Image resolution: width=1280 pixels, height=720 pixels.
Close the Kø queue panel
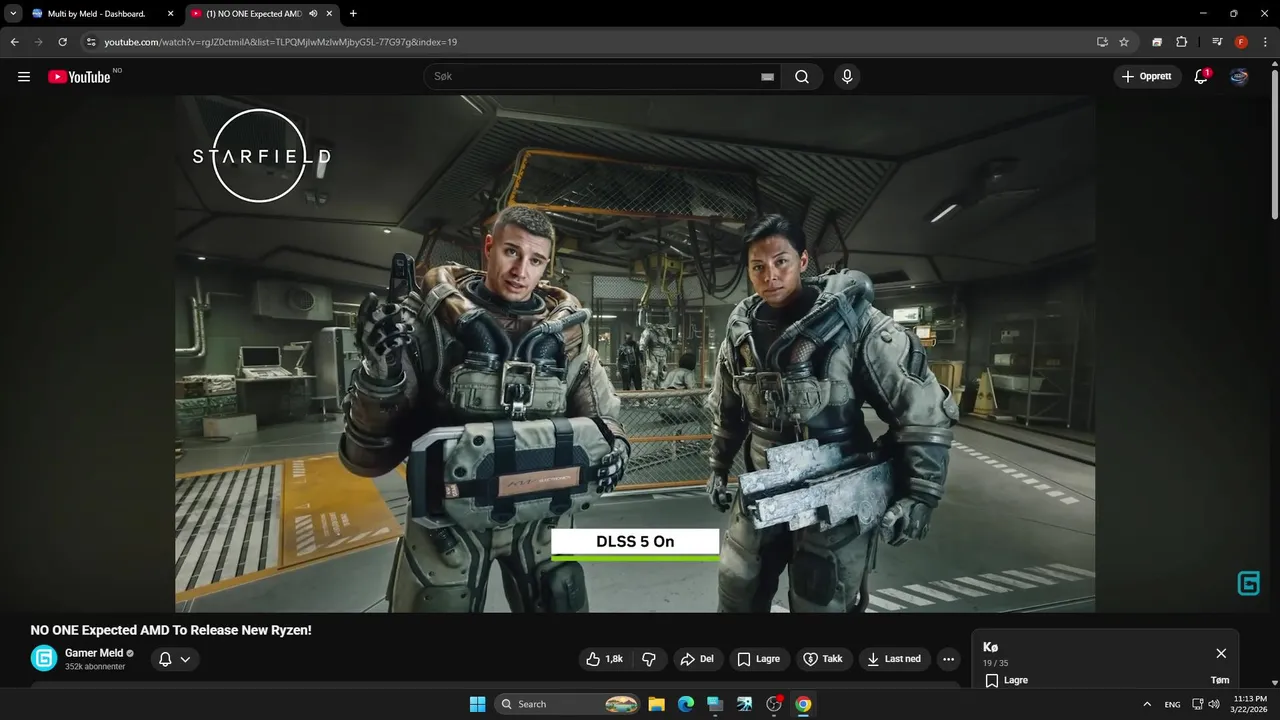coord(1221,653)
